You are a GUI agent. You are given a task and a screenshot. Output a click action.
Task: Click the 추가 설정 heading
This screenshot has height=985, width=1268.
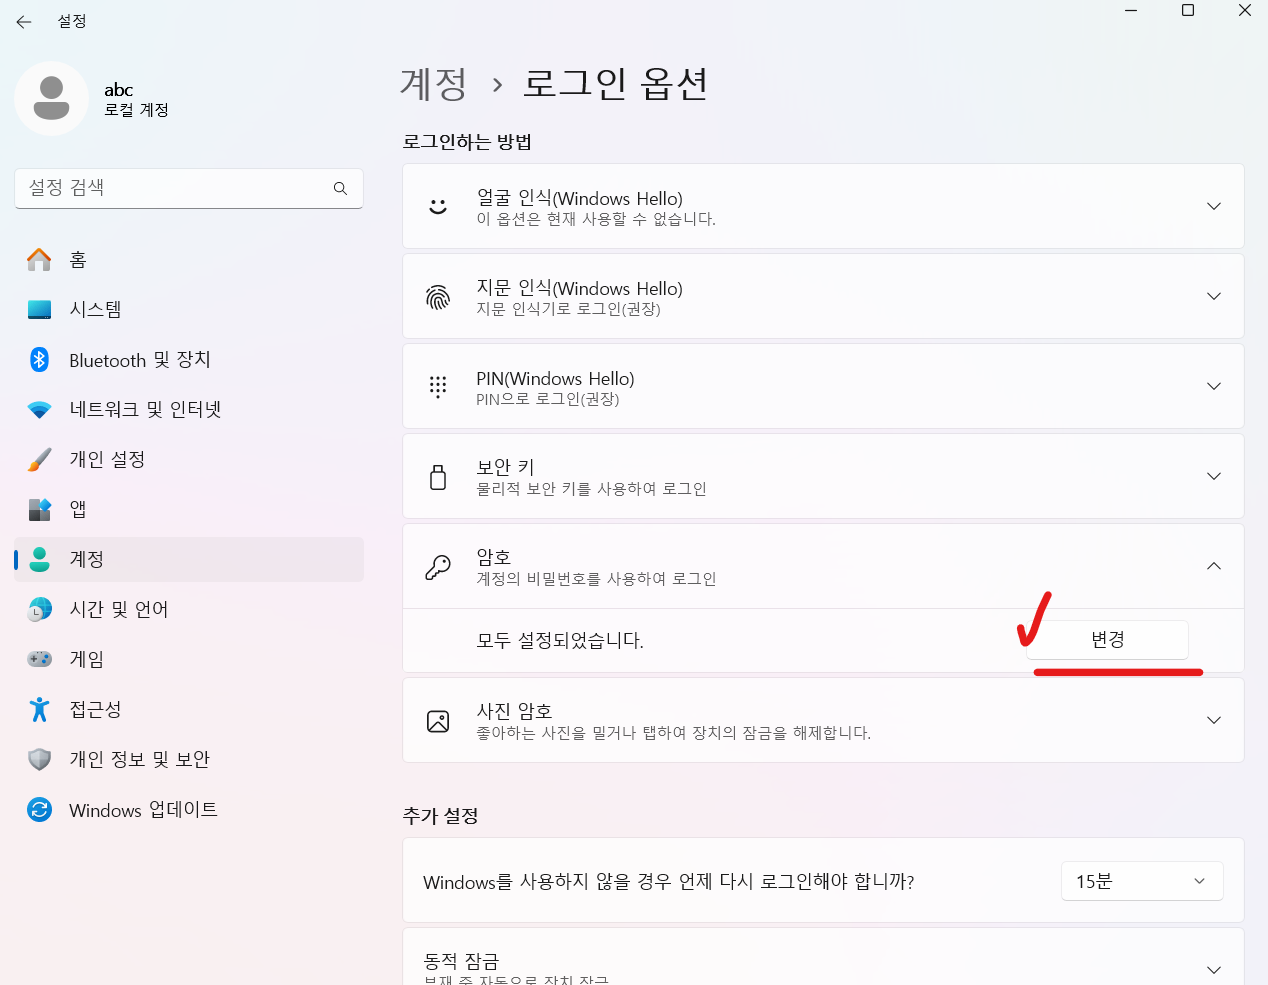coord(440,816)
